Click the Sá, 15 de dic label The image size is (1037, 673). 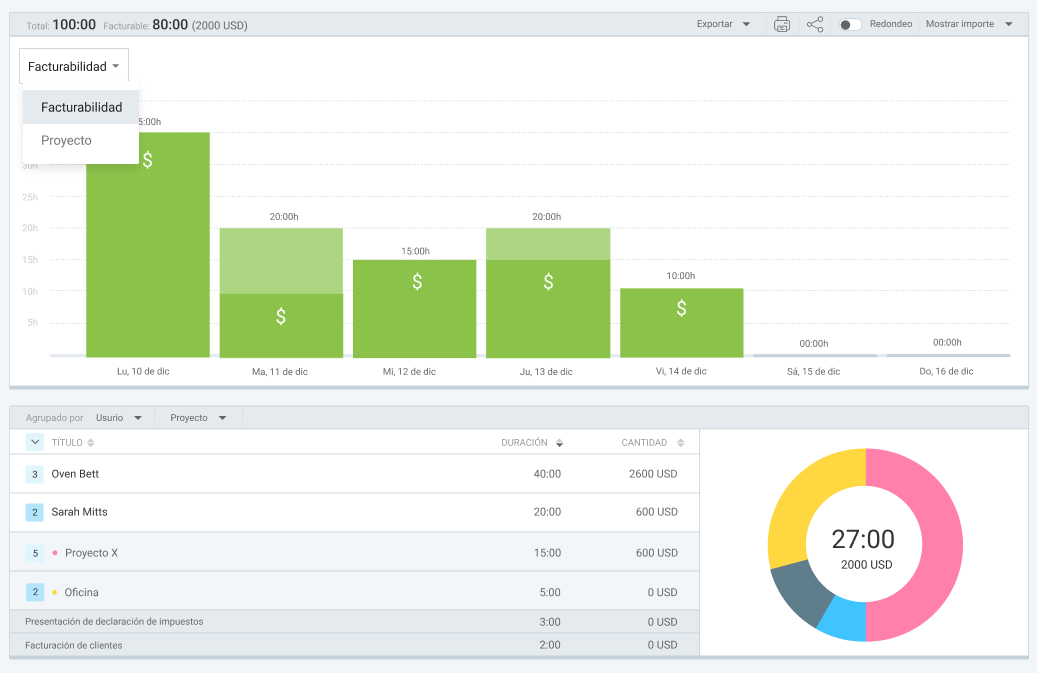[x=813, y=372]
